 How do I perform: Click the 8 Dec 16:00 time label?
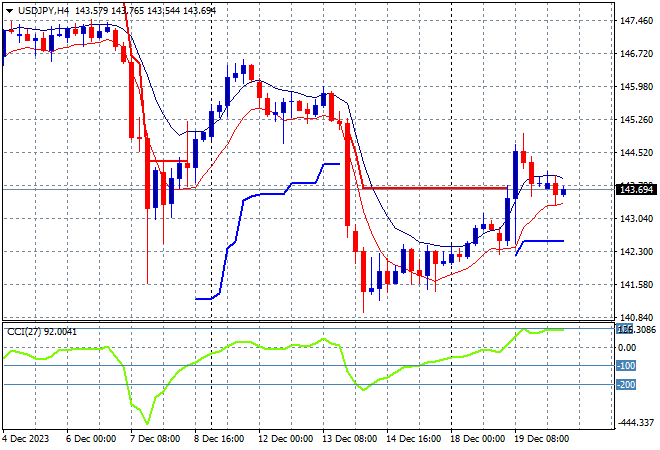219,439
